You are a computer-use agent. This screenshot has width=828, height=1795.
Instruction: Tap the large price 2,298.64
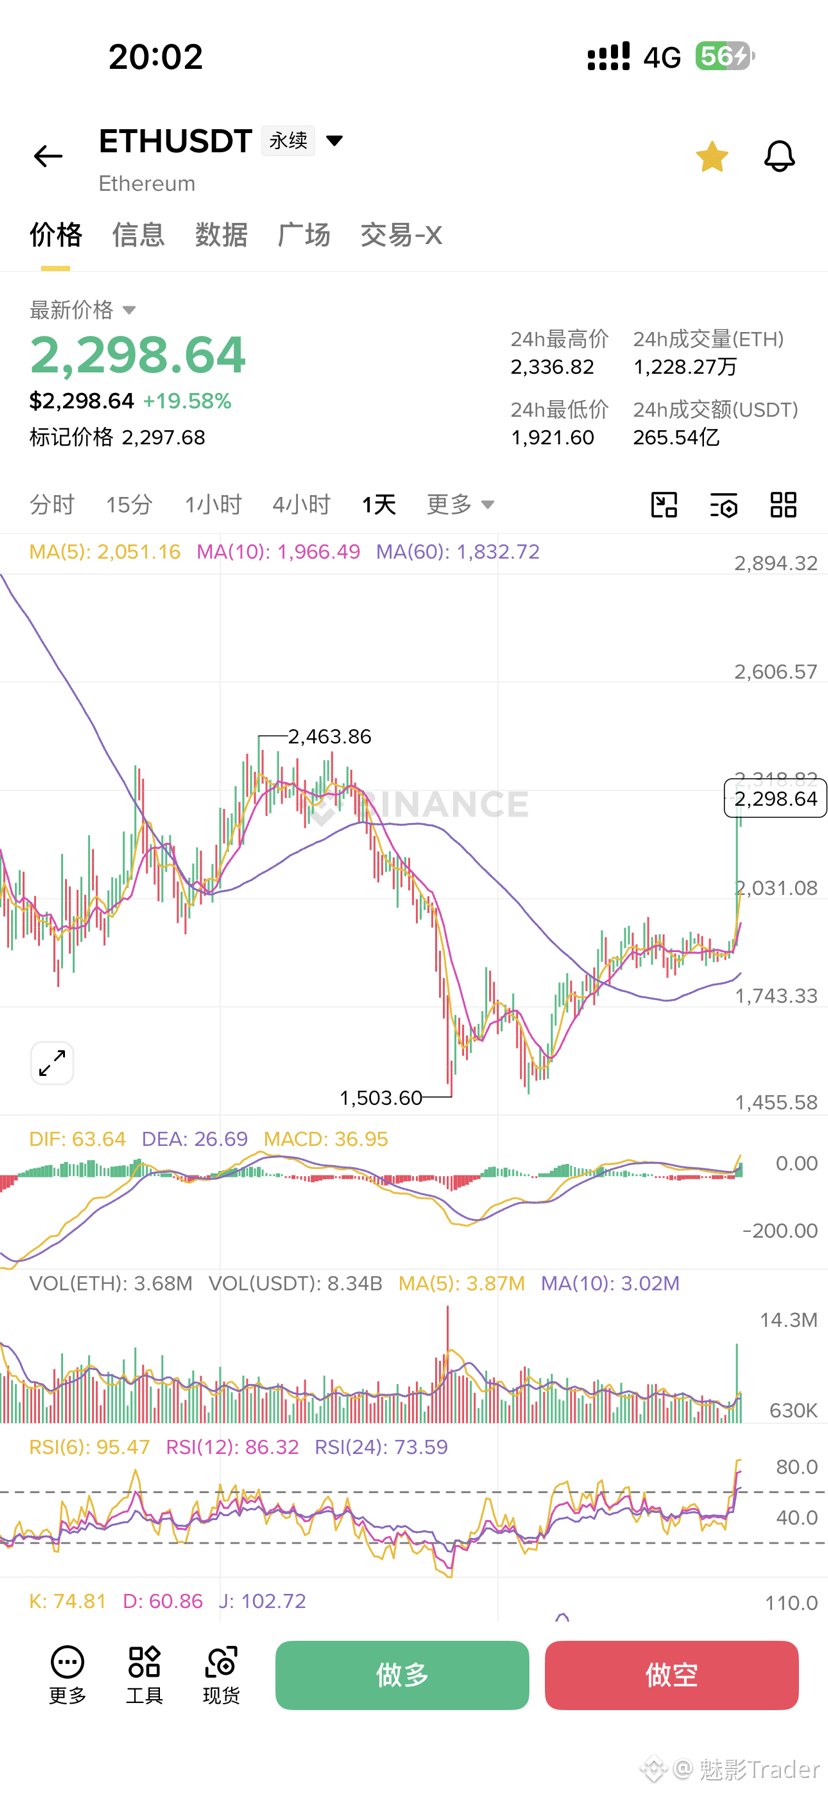click(138, 355)
